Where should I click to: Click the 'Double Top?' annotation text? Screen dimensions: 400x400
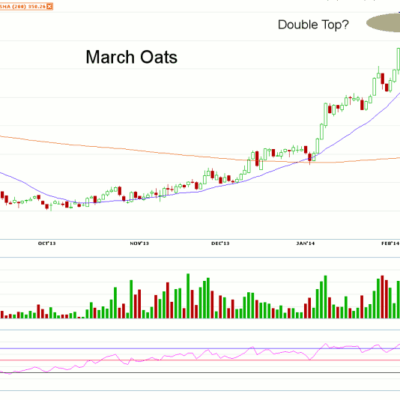coord(313,25)
